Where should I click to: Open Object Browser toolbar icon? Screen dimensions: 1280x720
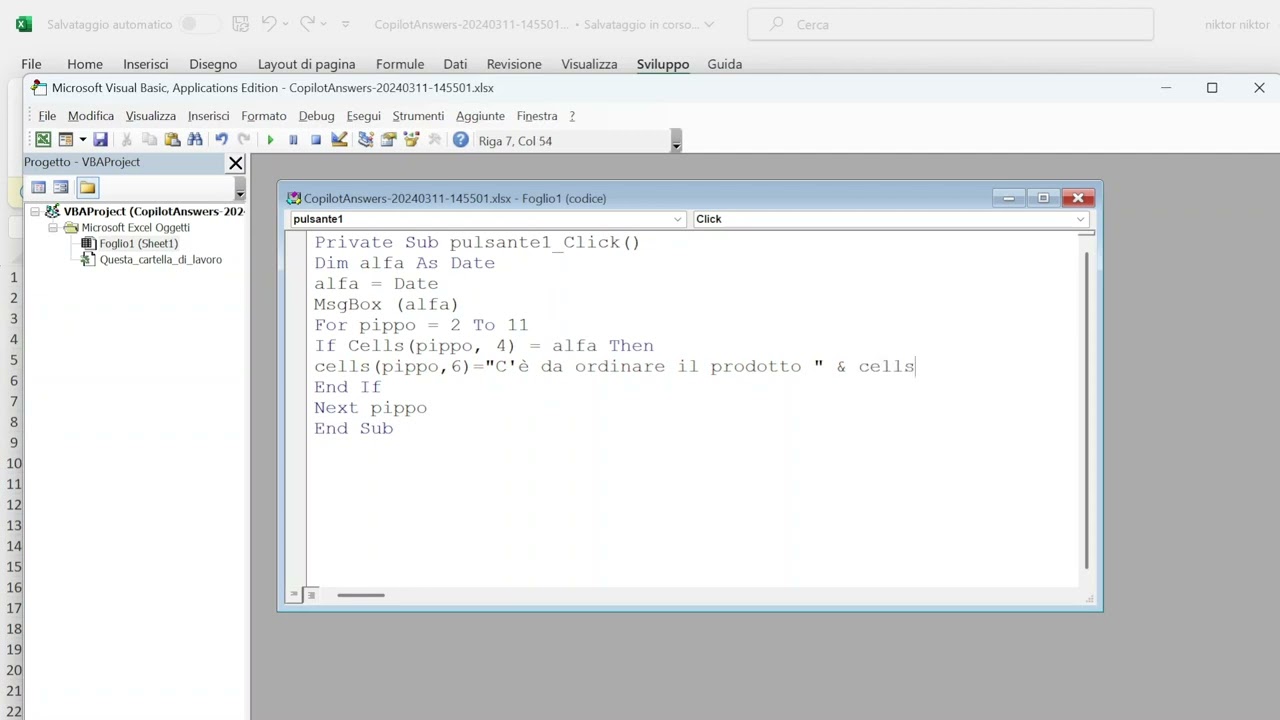tap(412, 140)
